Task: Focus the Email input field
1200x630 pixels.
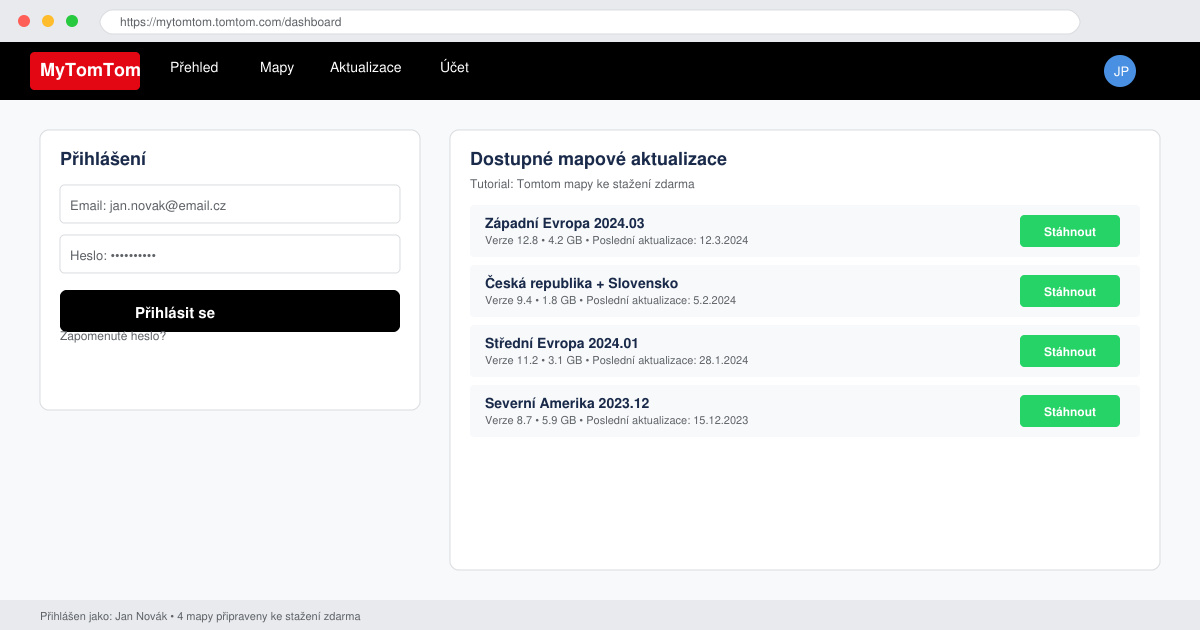Action: [x=230, y=204]
